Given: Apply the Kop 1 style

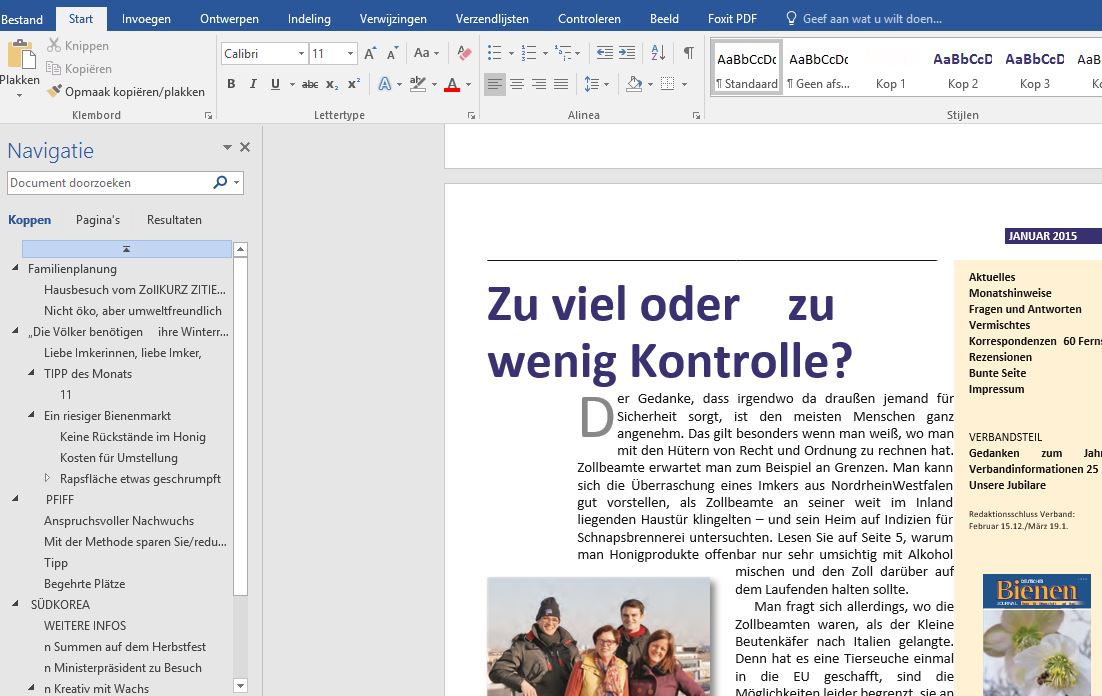Looking at the screenshot, I should [890, 67].
